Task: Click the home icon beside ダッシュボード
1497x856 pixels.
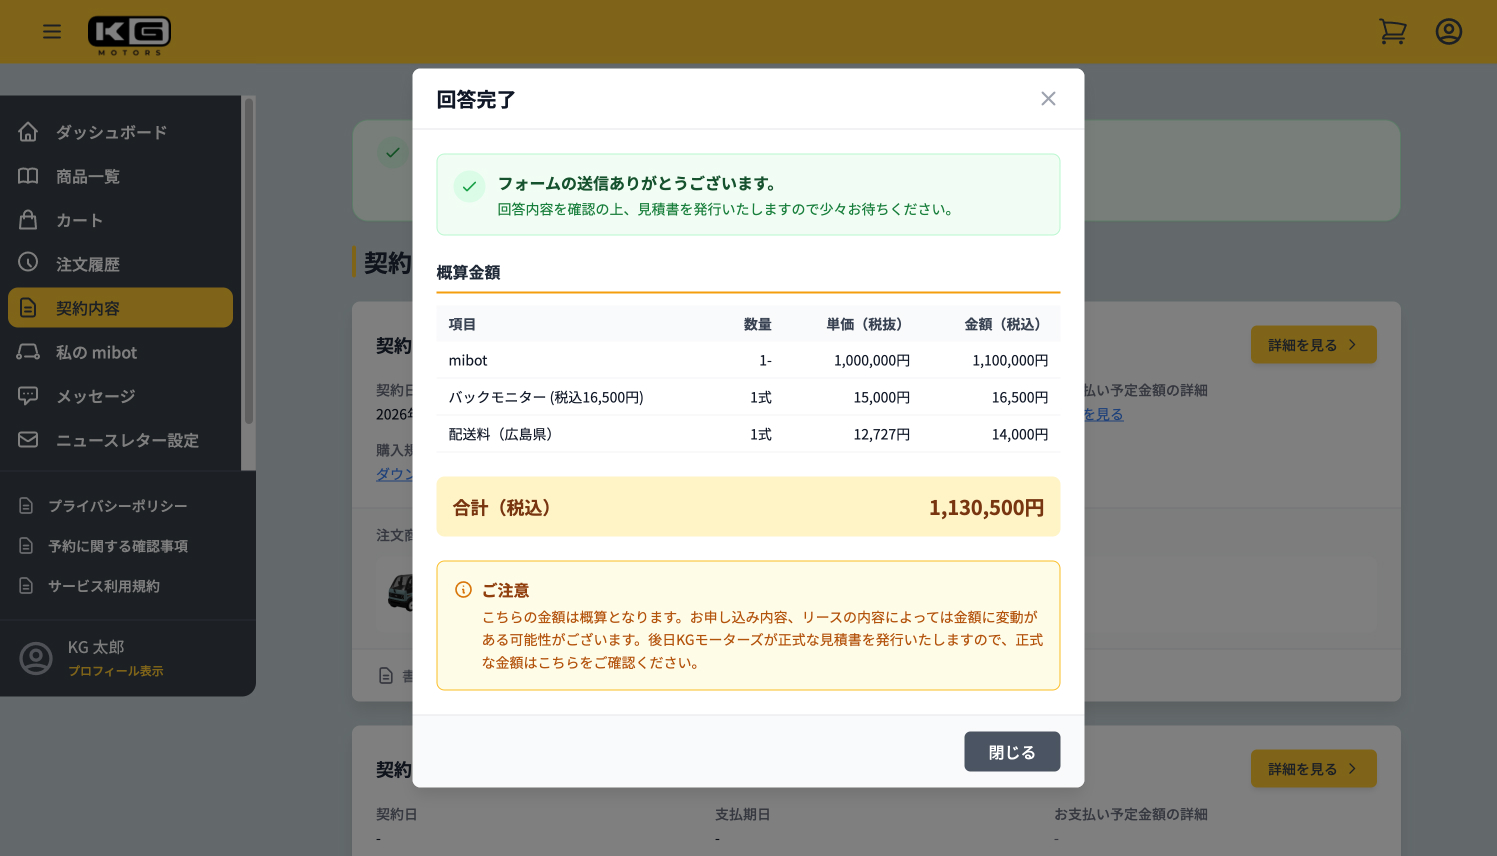Action: point(28,131)
